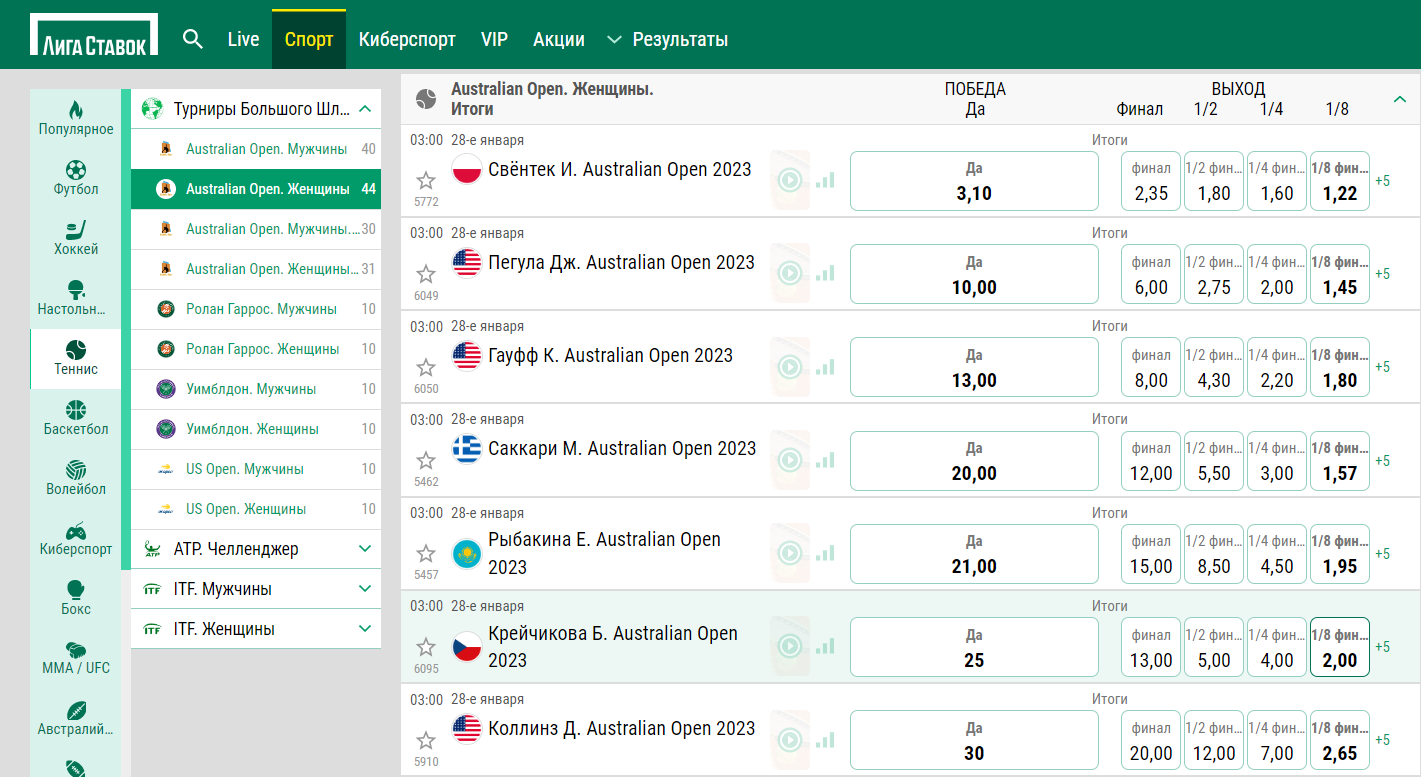
Task: Open the Спорт tab
Action: tap(309, 40)
